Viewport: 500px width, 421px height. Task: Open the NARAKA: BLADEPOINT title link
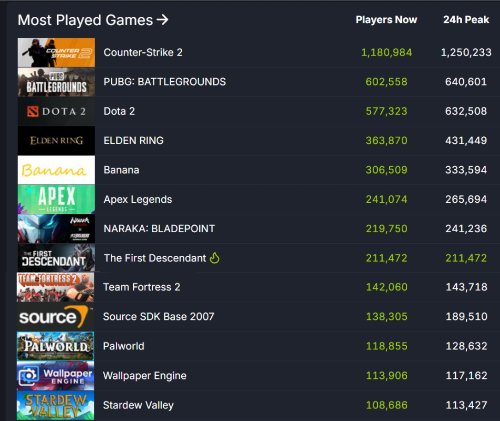(159, 229)
